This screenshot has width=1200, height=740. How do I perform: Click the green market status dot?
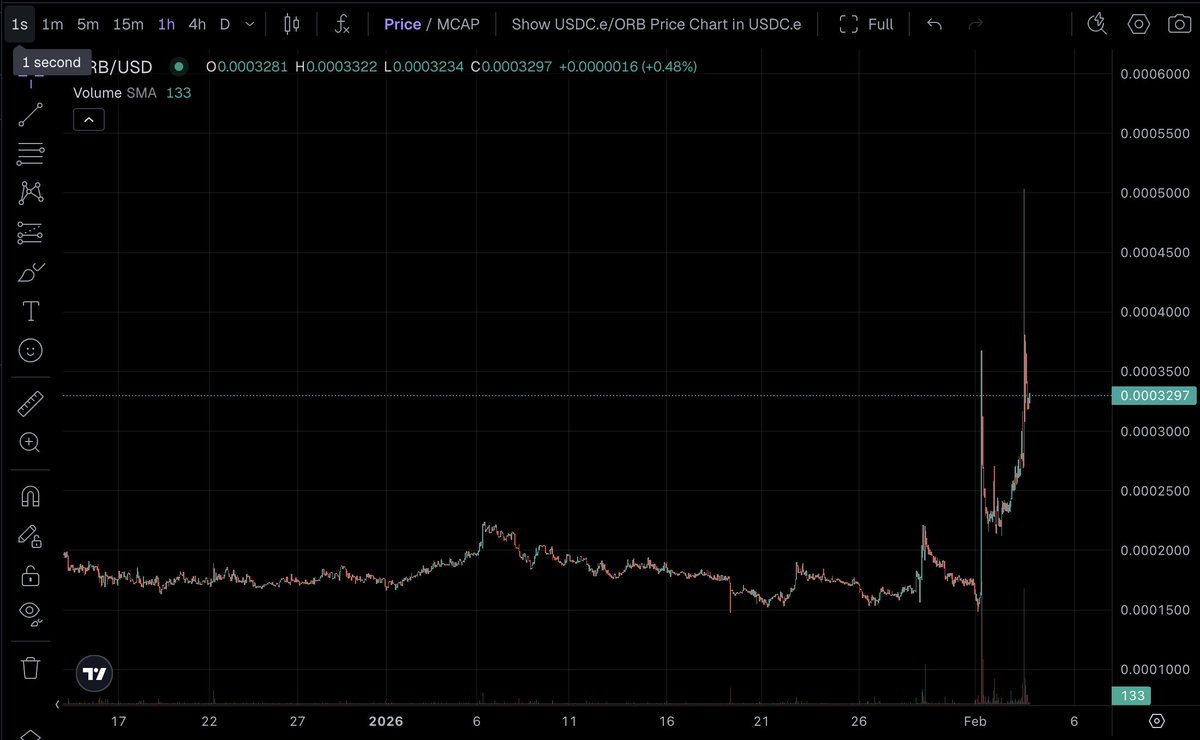coord(179,67)
